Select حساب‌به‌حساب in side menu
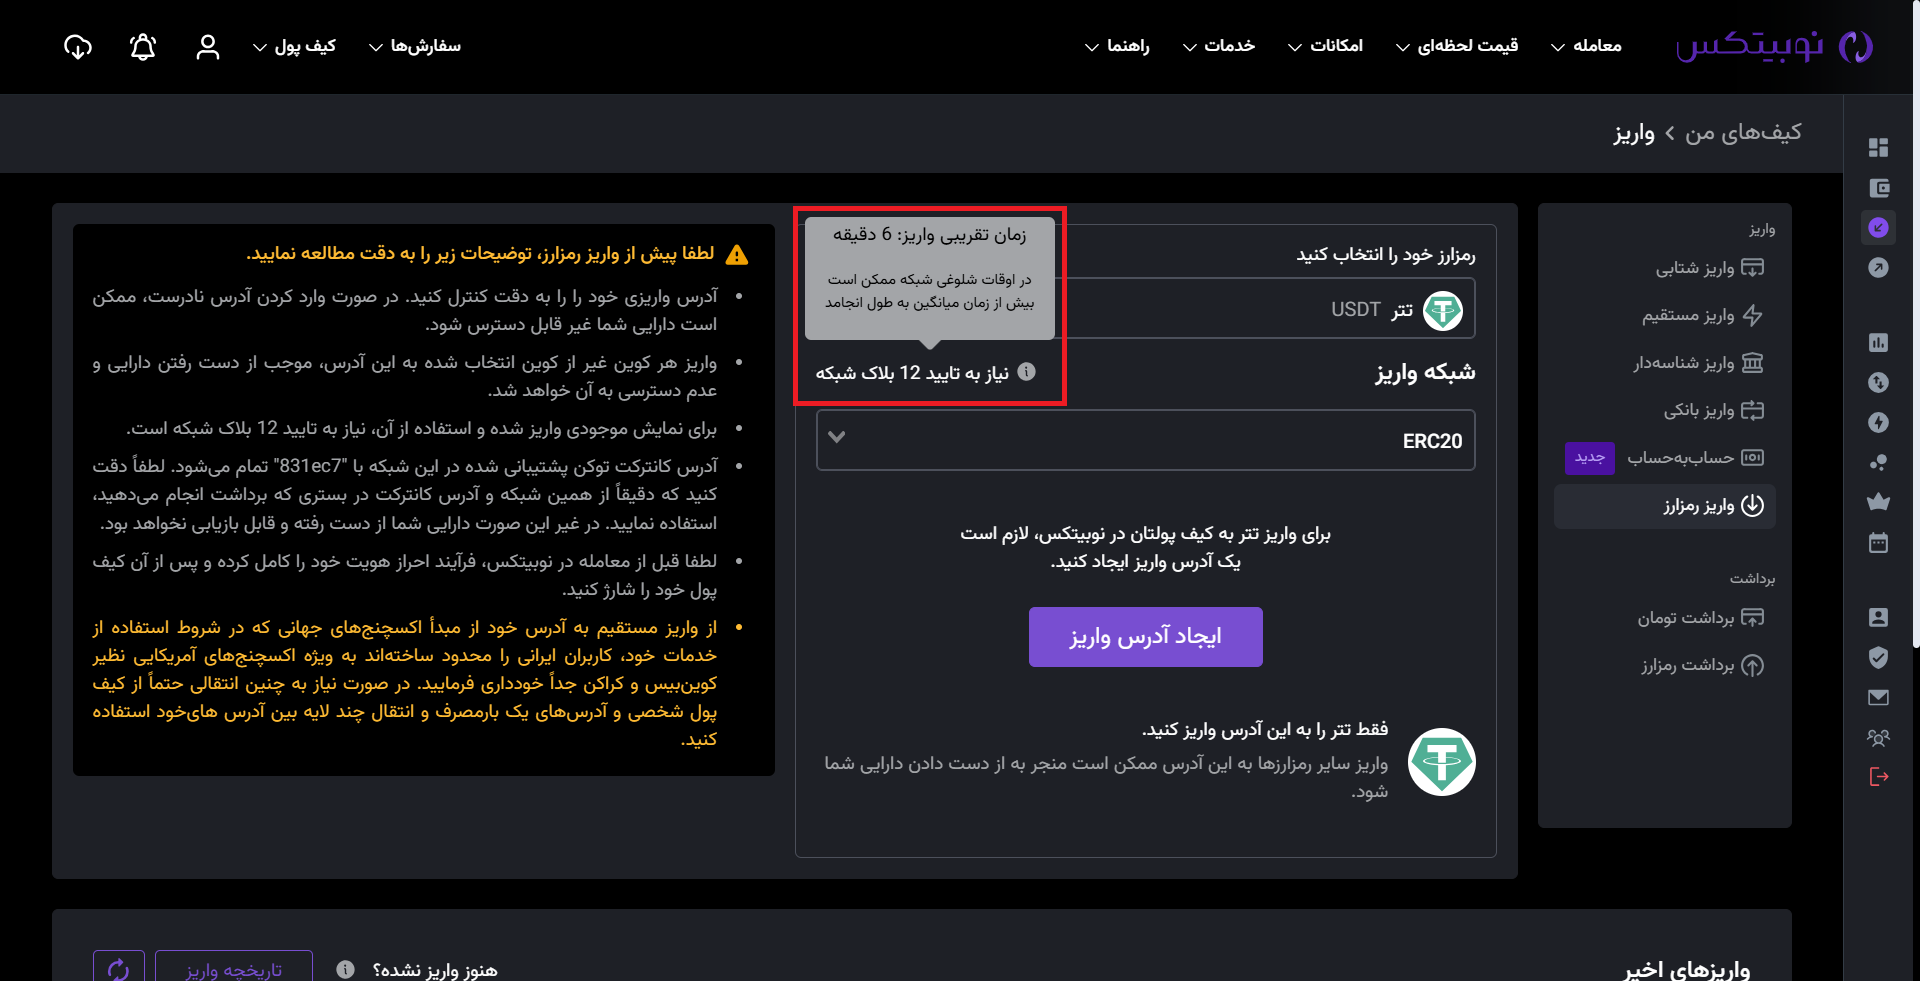1920x981 pixels. [x=1695, y=457]
